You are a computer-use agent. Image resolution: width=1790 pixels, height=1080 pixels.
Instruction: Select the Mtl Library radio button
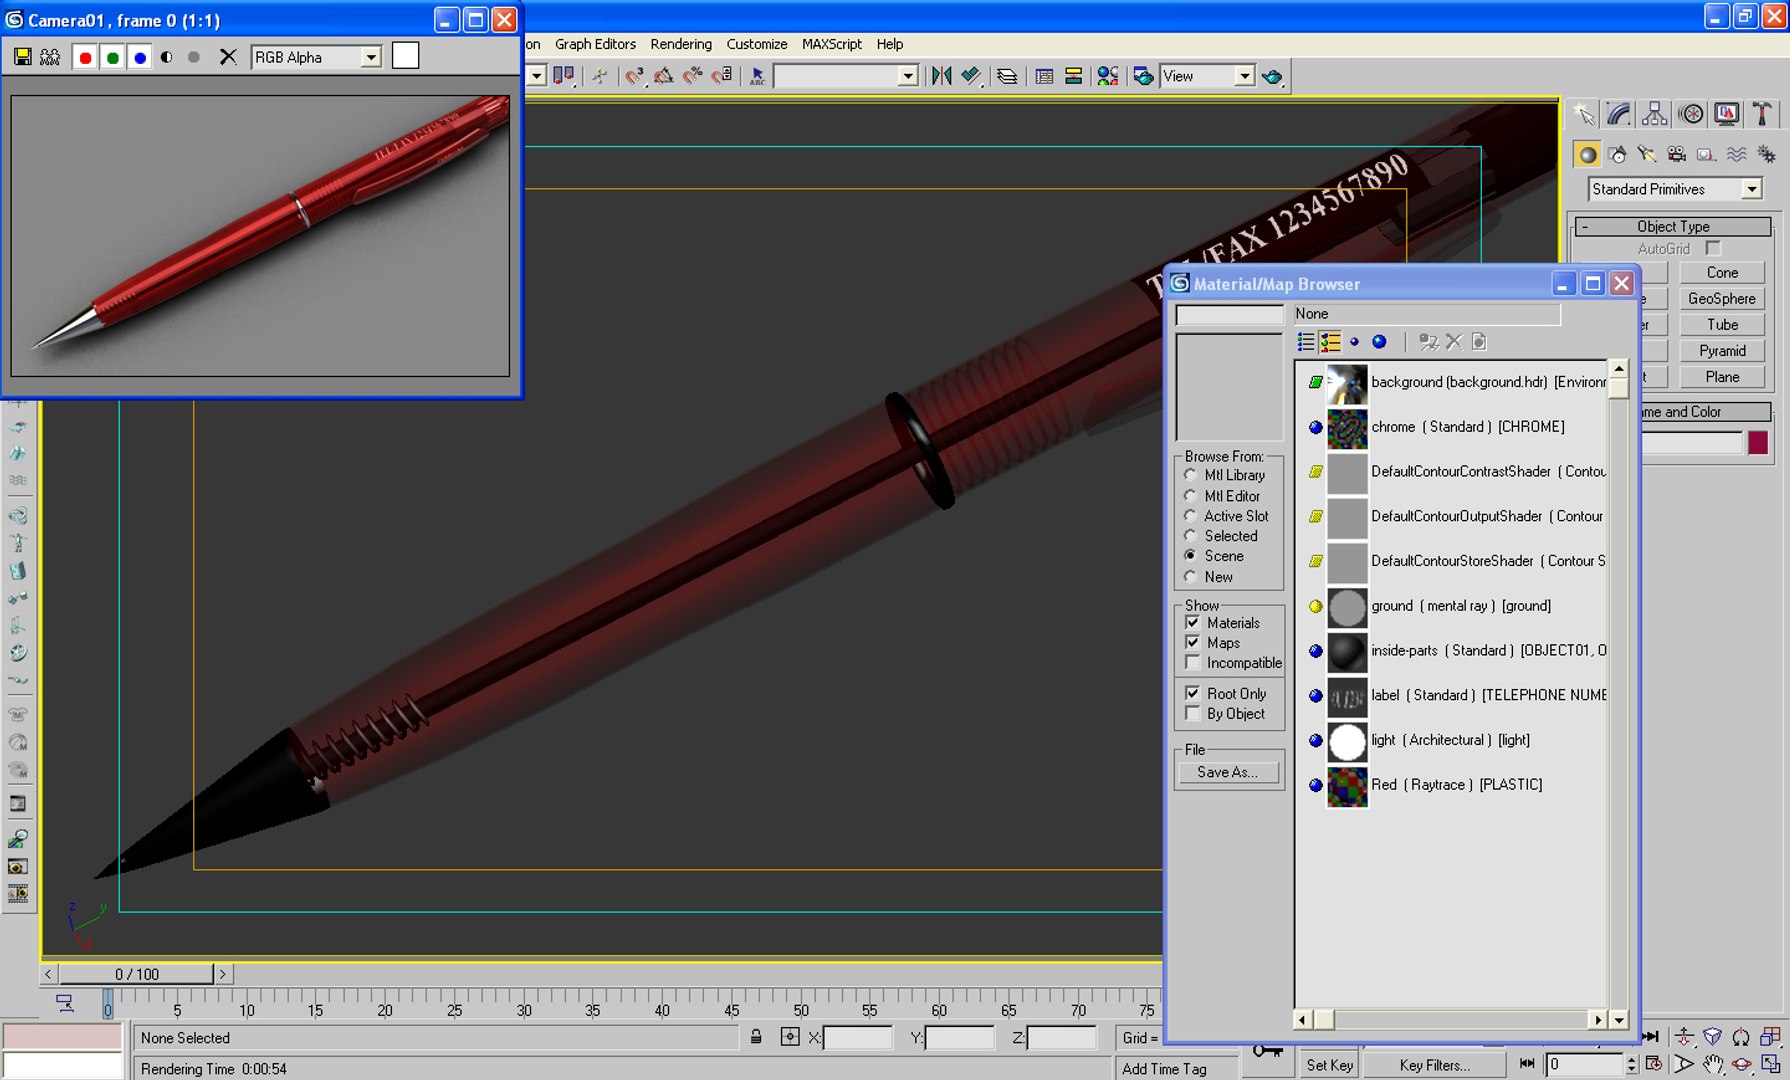pyautogui.click(x=1191, y=475)
